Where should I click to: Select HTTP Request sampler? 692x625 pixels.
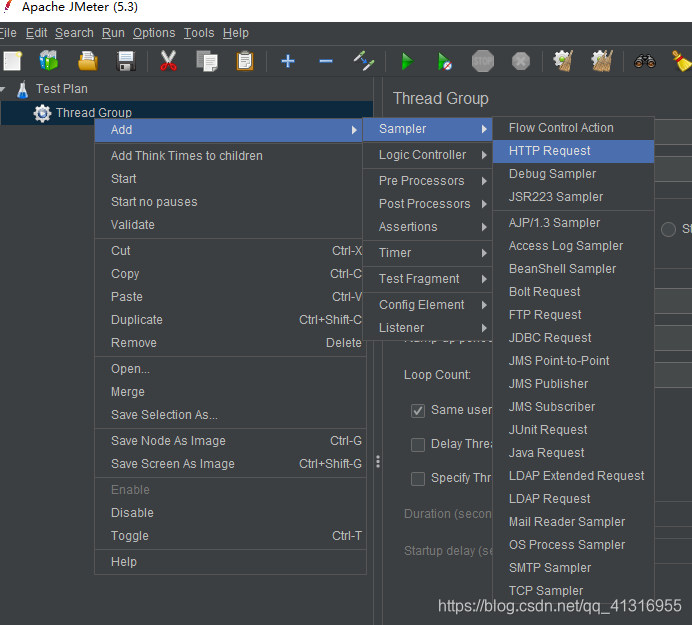point(573,151)
